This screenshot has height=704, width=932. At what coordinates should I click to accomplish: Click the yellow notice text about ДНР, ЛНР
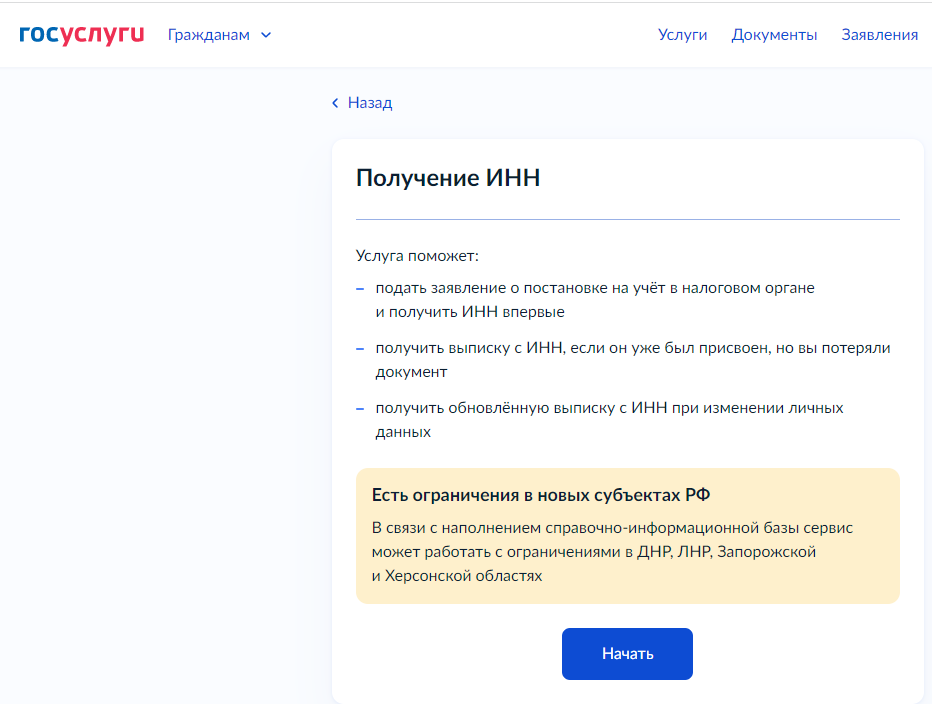click(x=612, y=551)
